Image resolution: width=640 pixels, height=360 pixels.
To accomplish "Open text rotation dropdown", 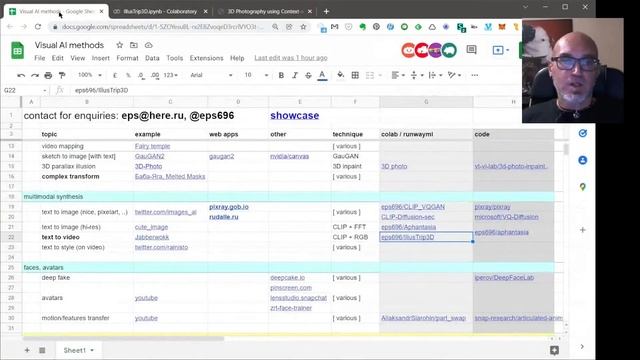I will [x=454, y=75].
